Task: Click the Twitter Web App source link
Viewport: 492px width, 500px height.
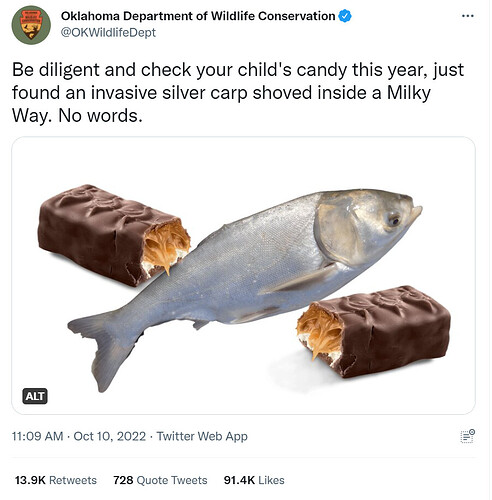Action: click(x=202, y=436)
